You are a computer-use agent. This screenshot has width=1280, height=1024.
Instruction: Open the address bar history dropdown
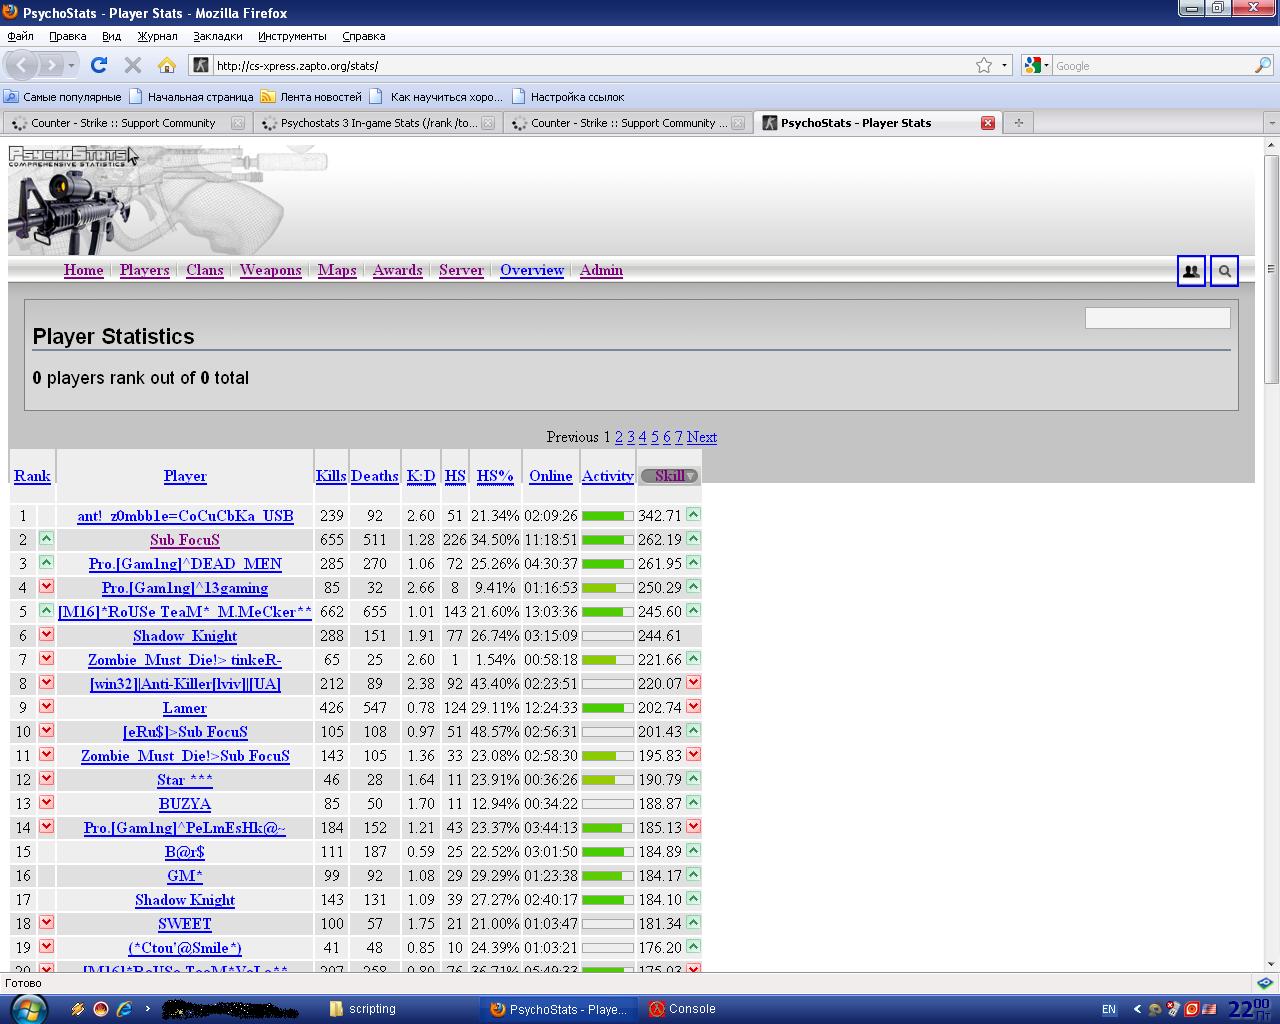[1005, 65]
